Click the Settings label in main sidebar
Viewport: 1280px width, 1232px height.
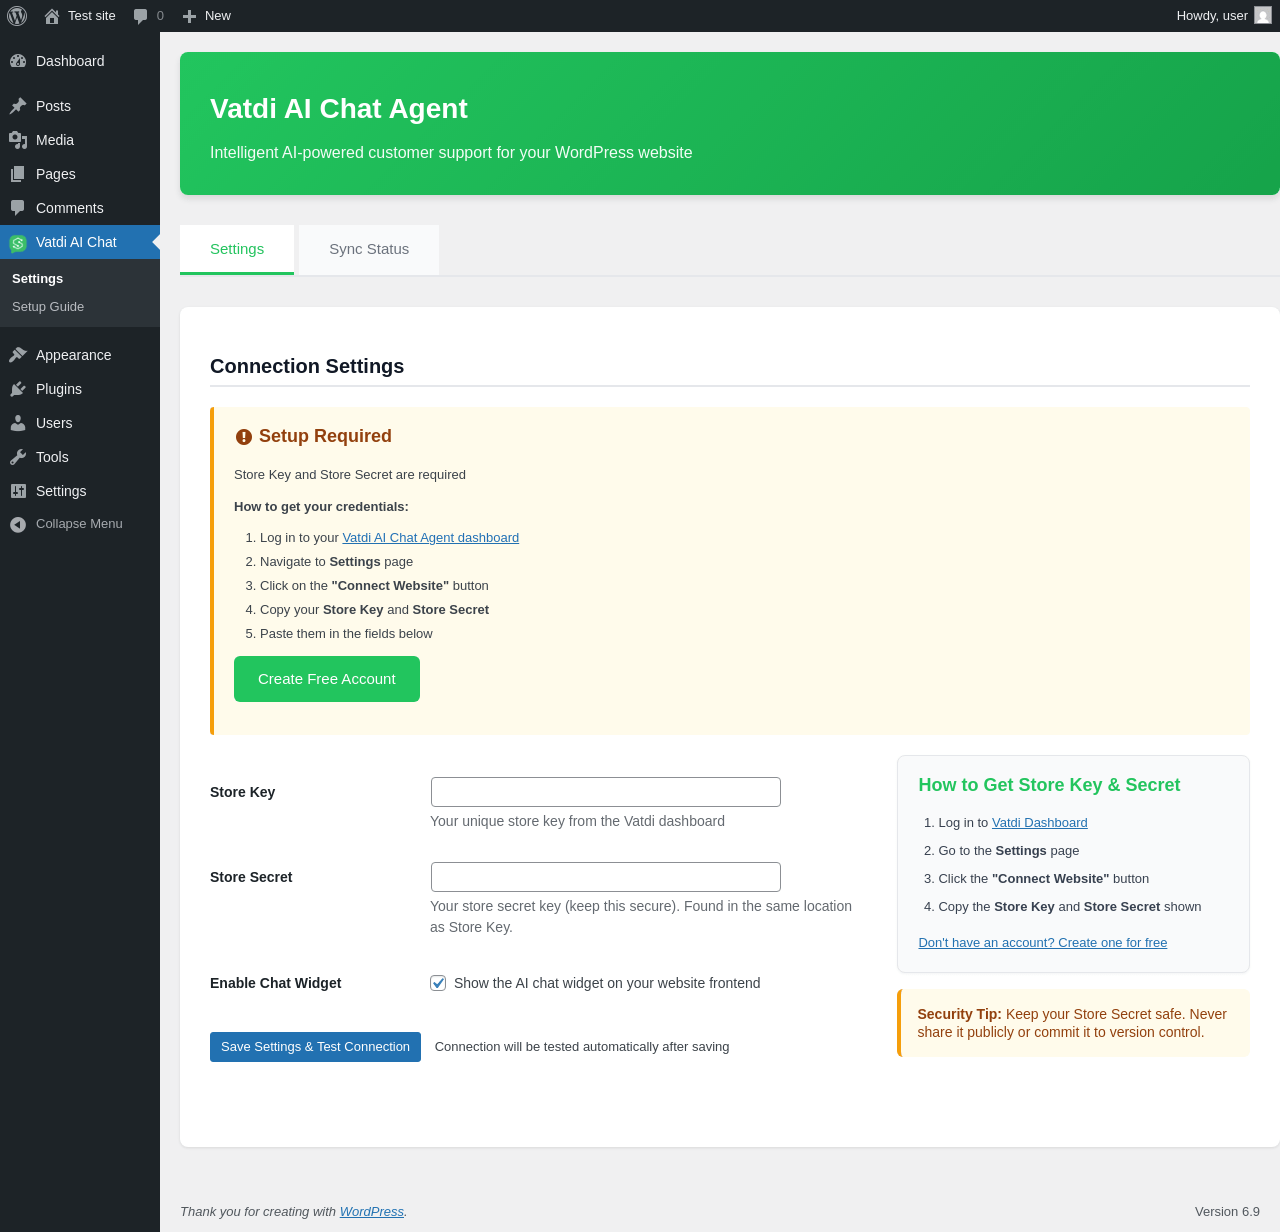pos(61,491)
